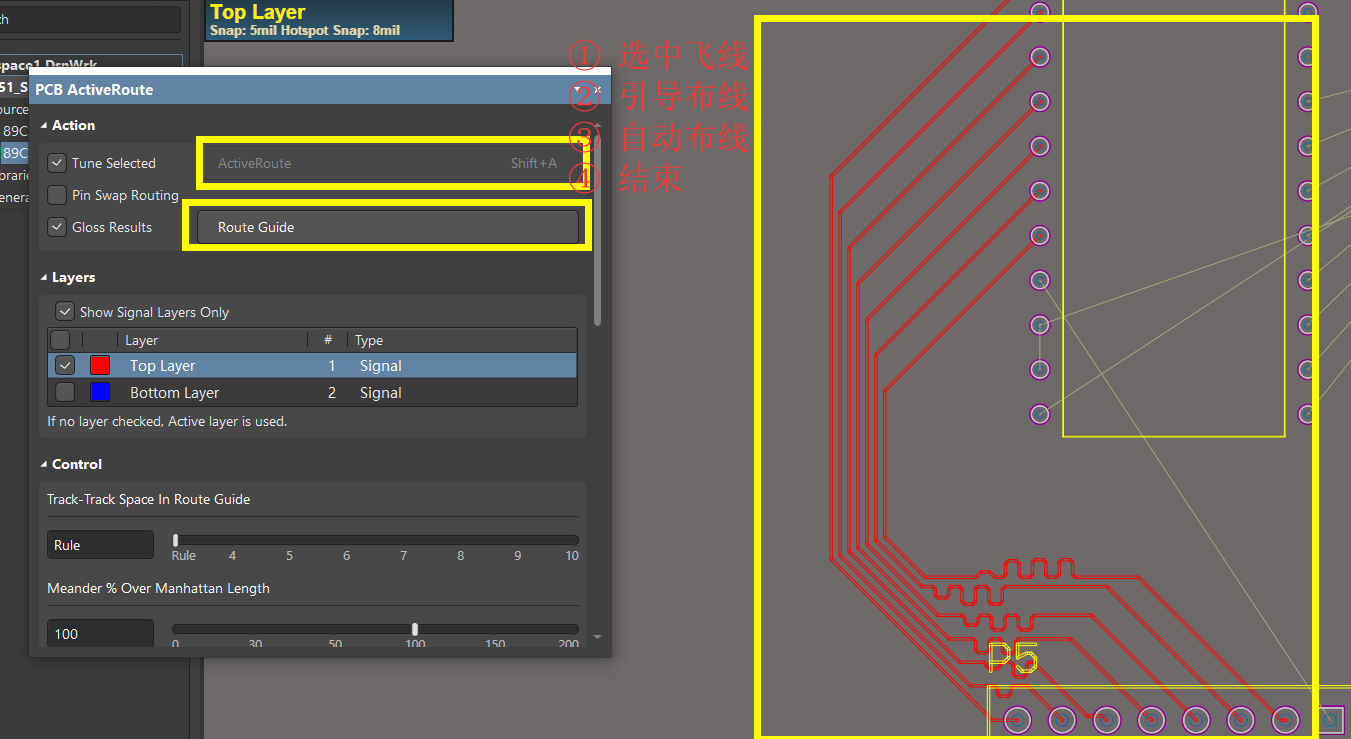Image resolution: width=1351 pixels, height=739 pixels.
Task: Open the Route Guide tool
Action: coord(386,226)
